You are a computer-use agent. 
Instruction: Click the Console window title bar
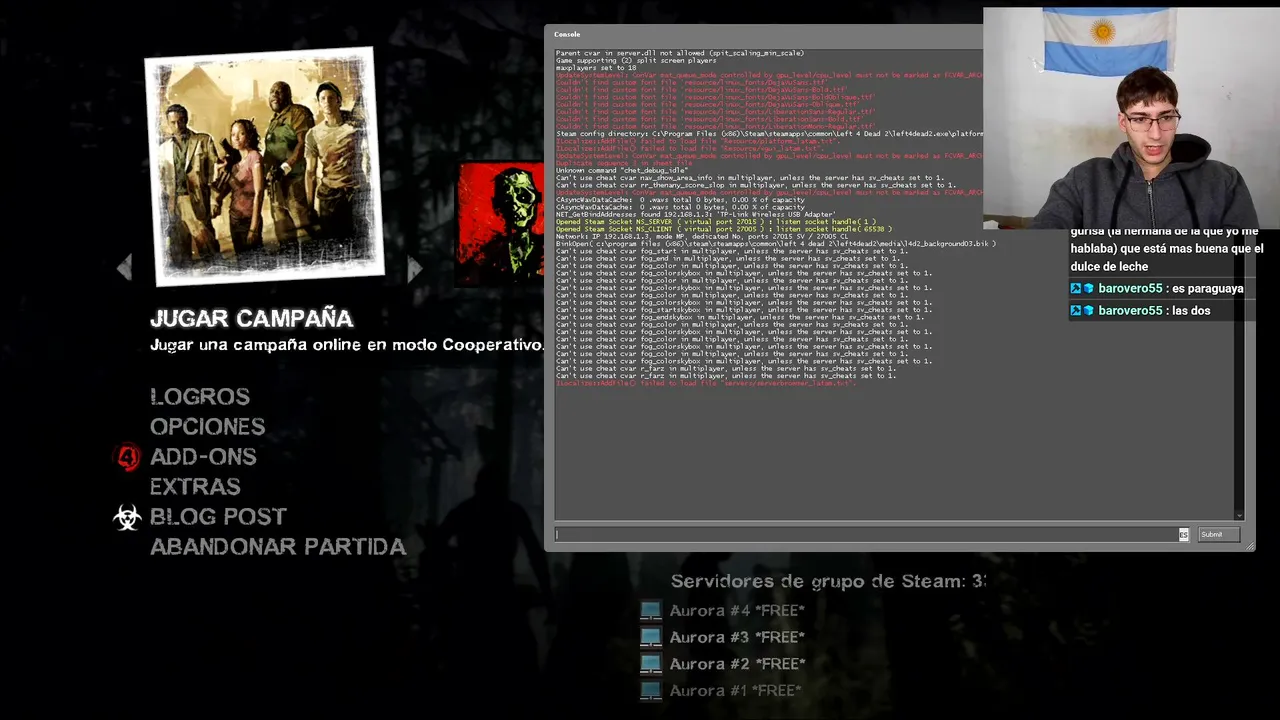pos(764,34)
